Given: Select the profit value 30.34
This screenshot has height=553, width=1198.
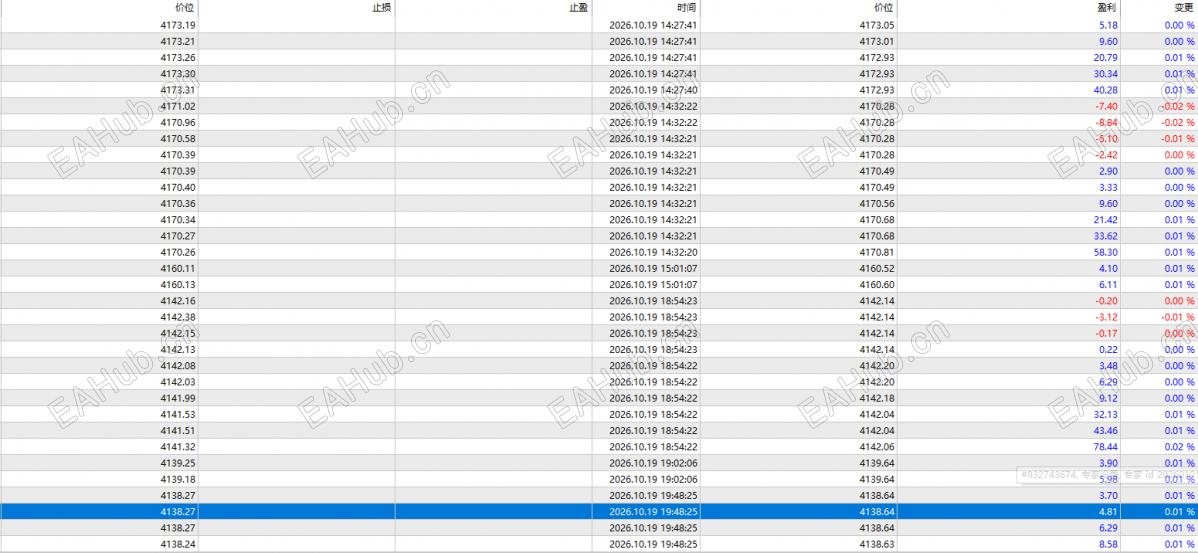Looking at the screenshot, I should 1106,74.
